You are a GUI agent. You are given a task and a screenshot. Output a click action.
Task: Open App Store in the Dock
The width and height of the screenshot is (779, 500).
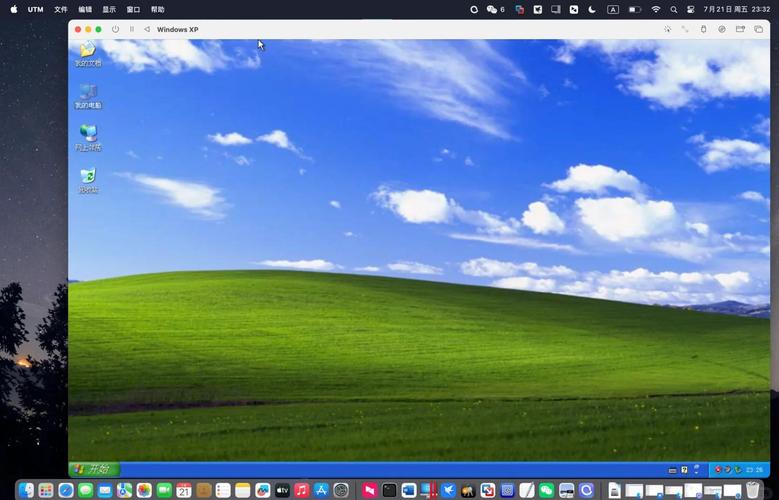click(321, 491)
